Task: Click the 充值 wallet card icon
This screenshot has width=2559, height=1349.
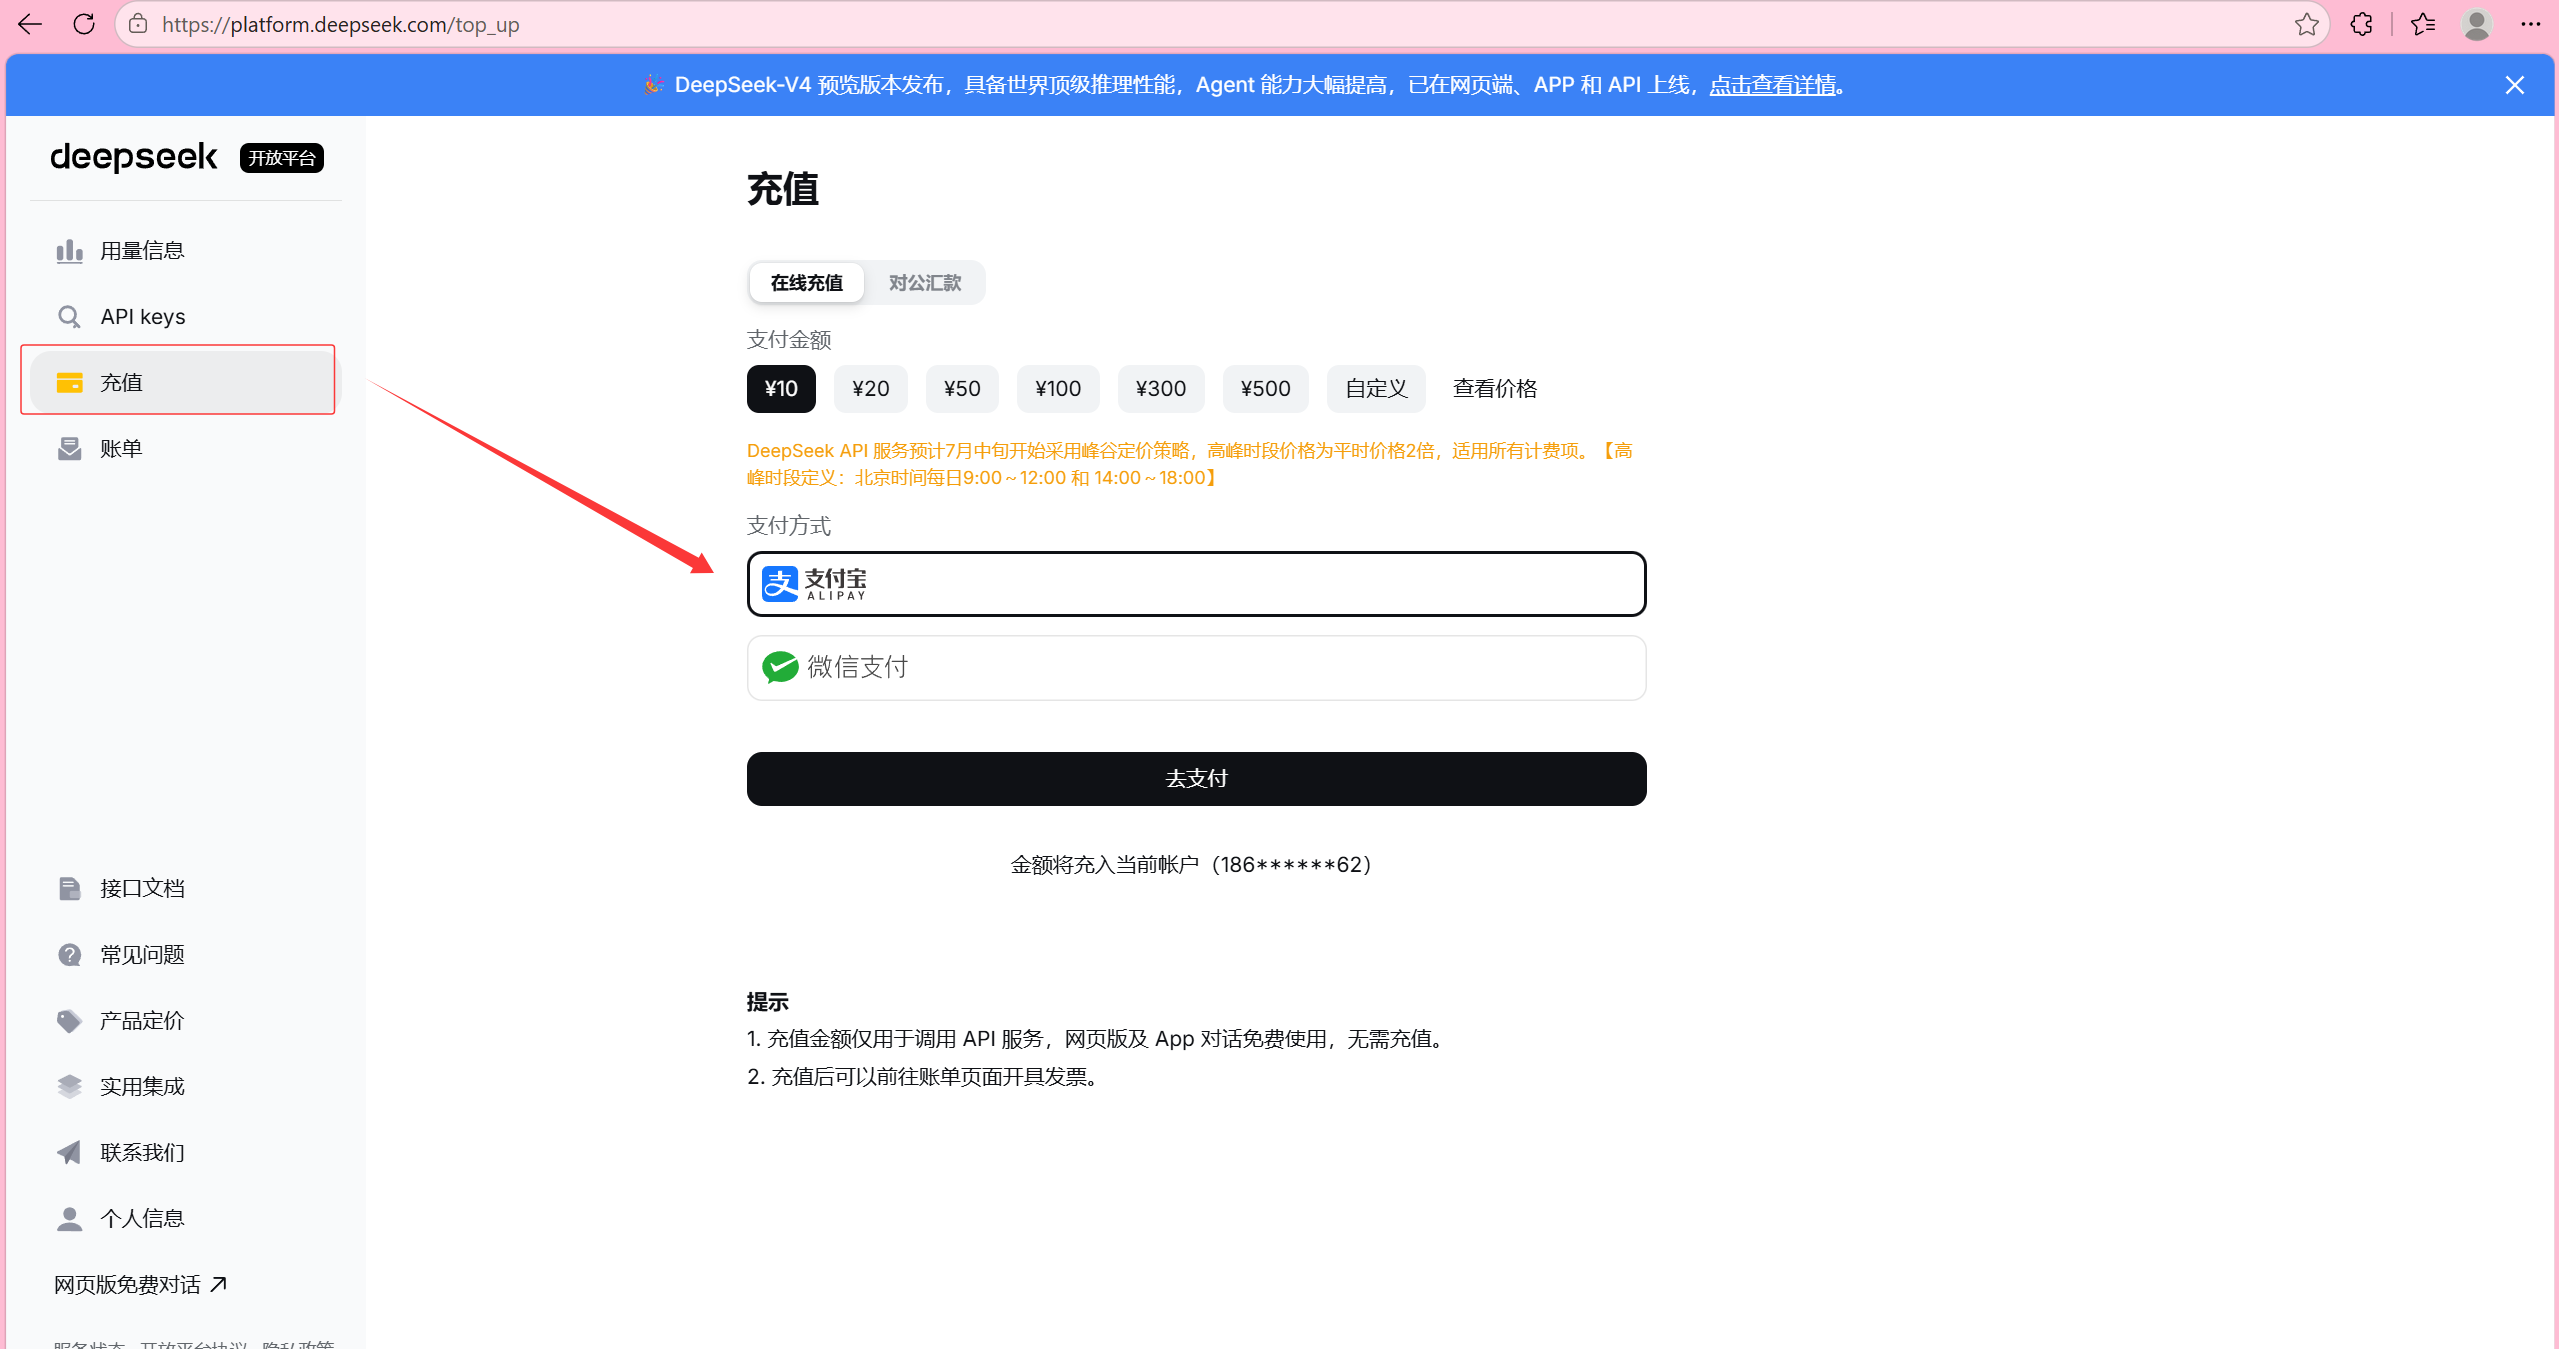Action: point(69,383)
